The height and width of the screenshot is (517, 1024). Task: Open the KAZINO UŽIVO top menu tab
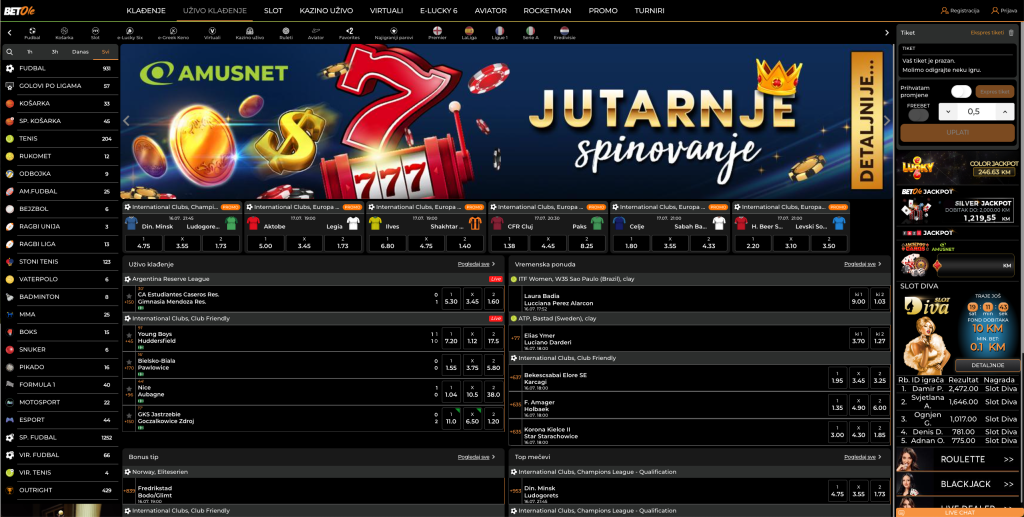click(x=327, y=11)
